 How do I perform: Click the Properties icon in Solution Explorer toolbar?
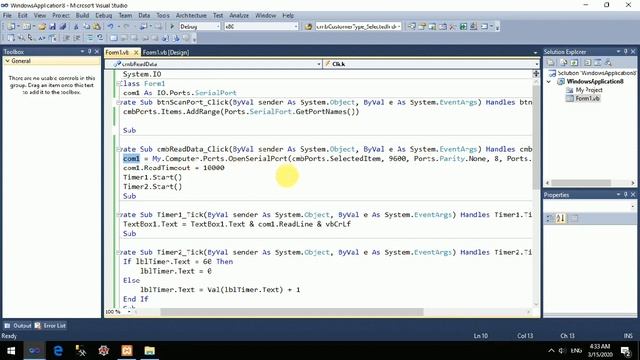[550, 62]
